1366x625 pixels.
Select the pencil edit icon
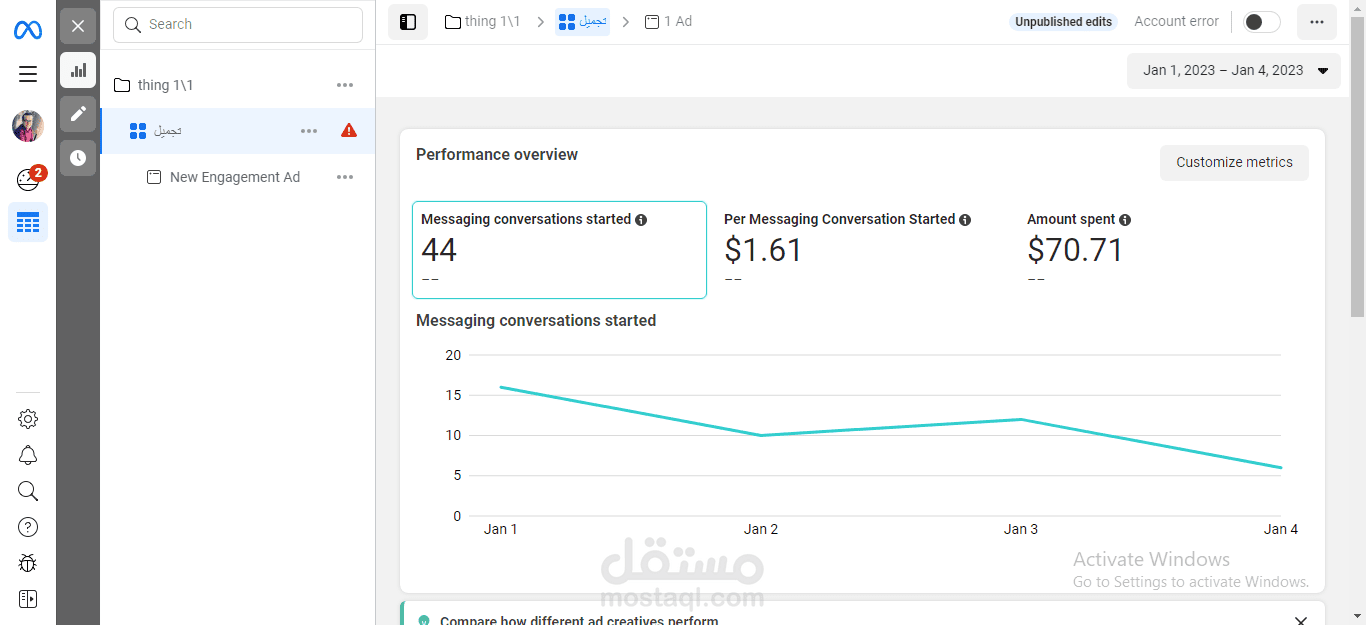tap(78, 114)
